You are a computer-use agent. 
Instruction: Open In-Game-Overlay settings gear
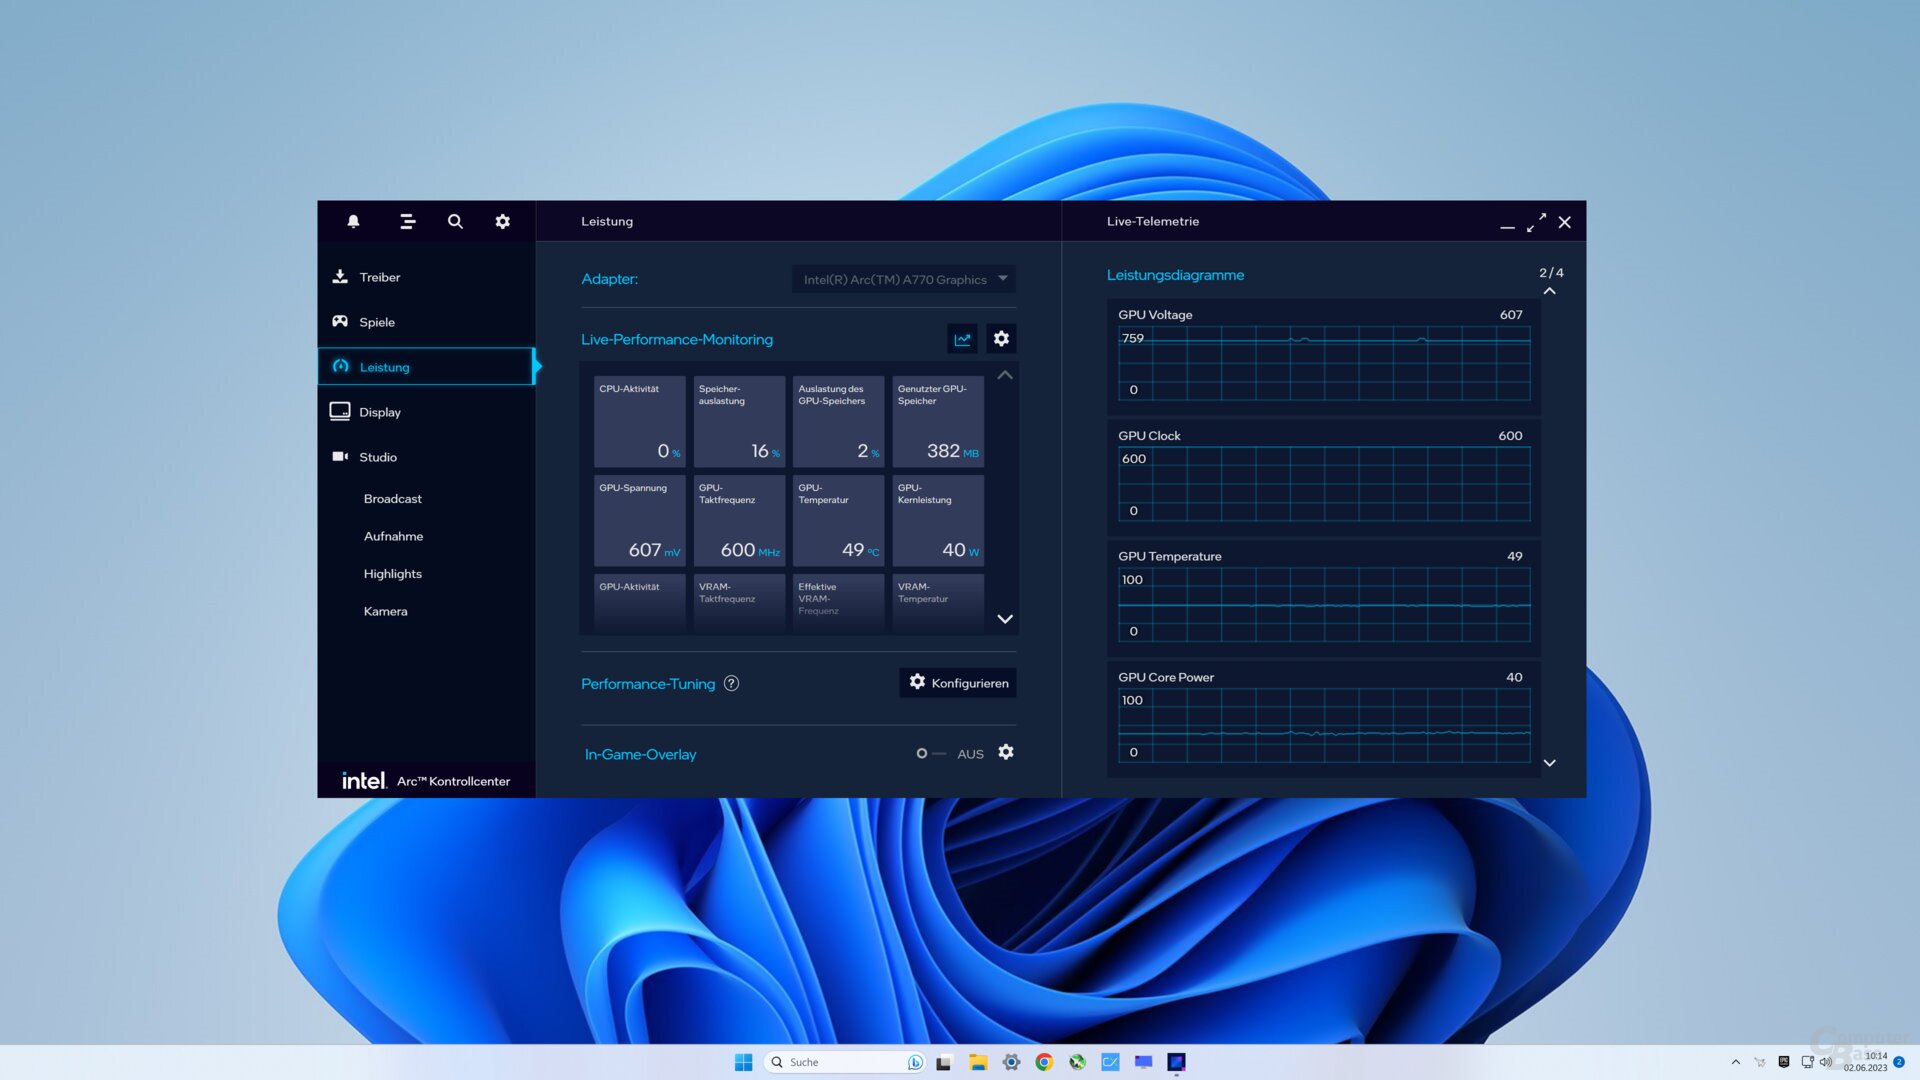point(1006,752)
